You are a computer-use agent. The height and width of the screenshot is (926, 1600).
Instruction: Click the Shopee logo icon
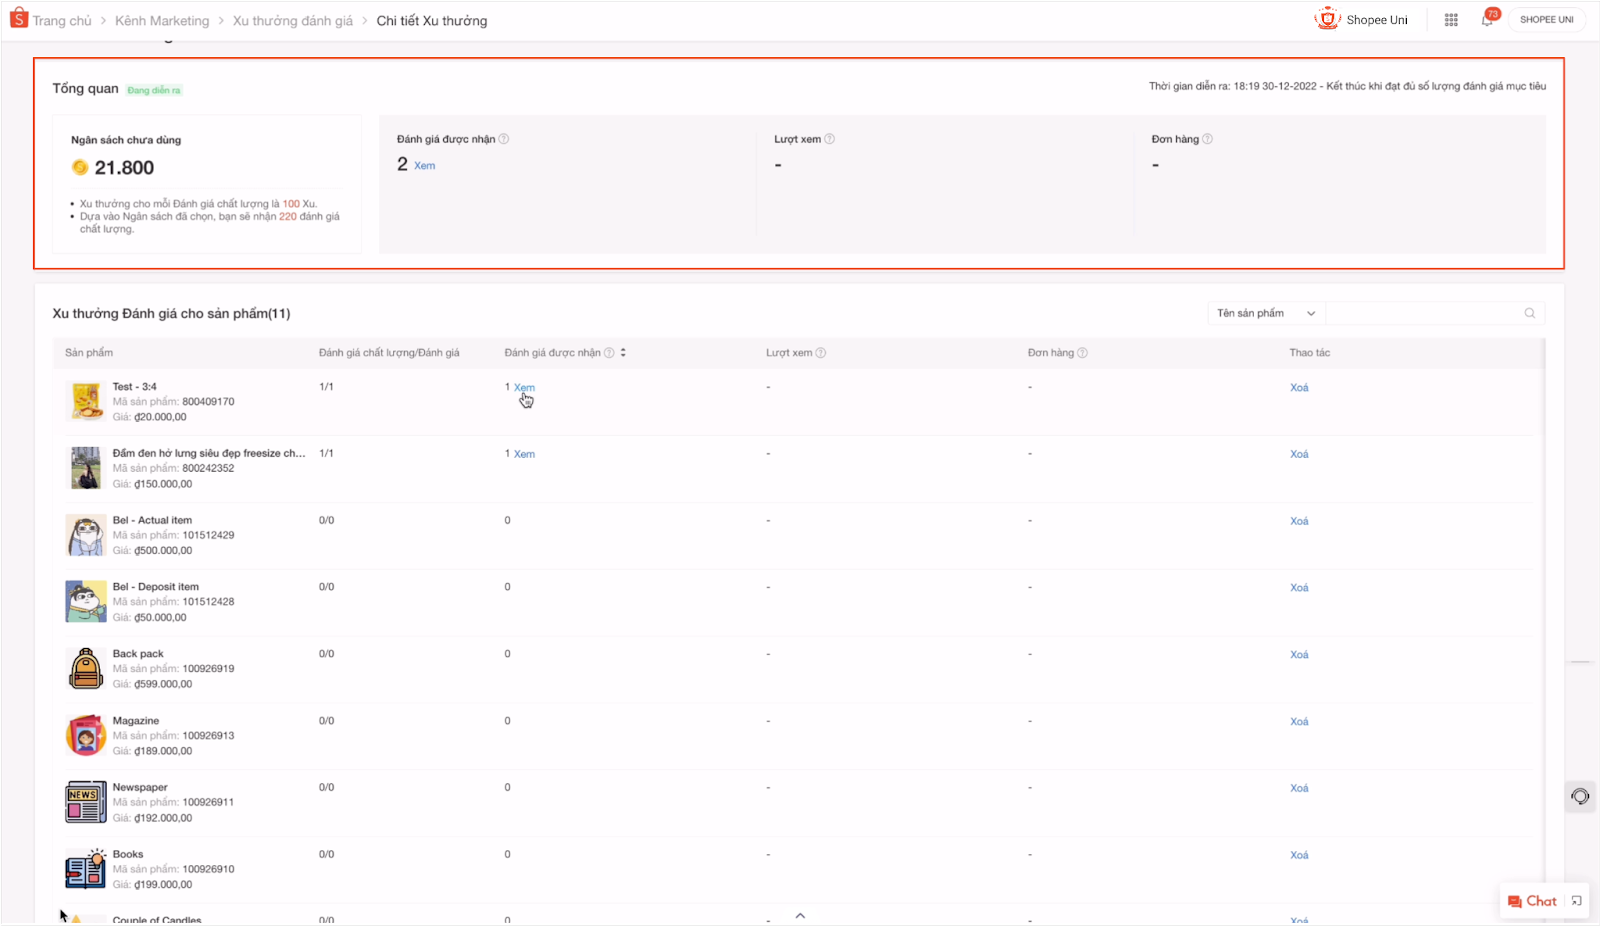click(19, 18)
